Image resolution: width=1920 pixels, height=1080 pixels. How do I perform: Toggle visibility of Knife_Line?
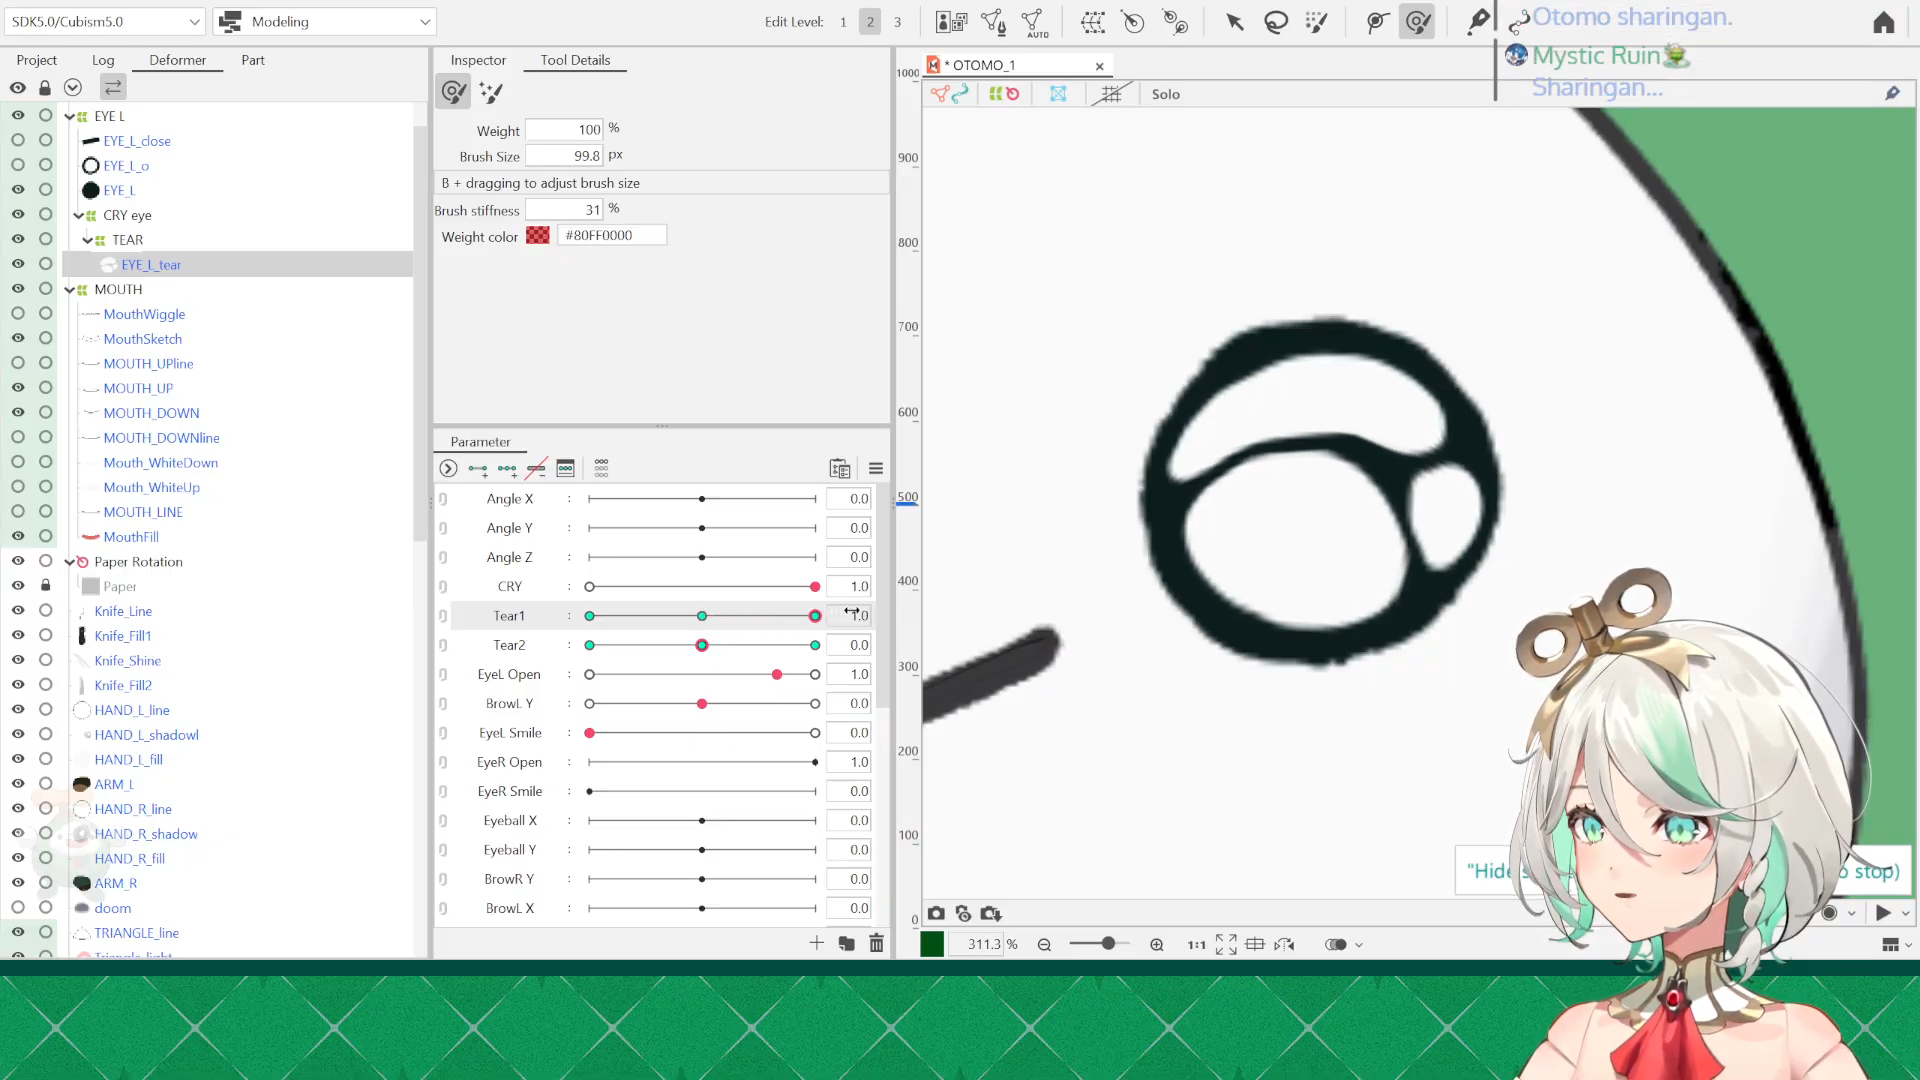(x=18, y=610)
